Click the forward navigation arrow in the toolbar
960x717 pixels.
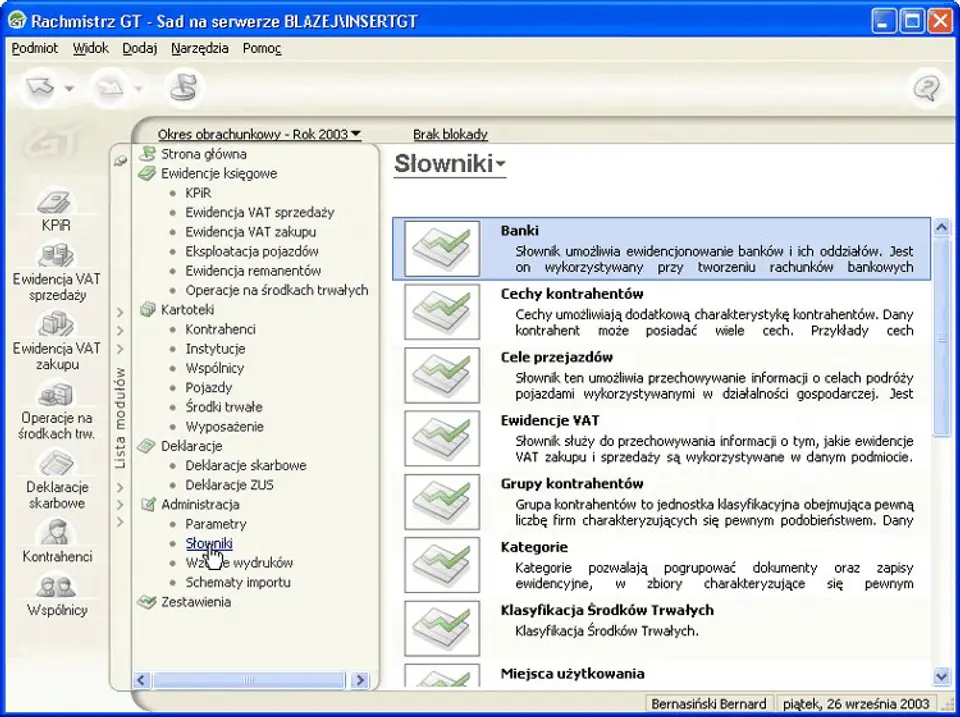(111, 88)
